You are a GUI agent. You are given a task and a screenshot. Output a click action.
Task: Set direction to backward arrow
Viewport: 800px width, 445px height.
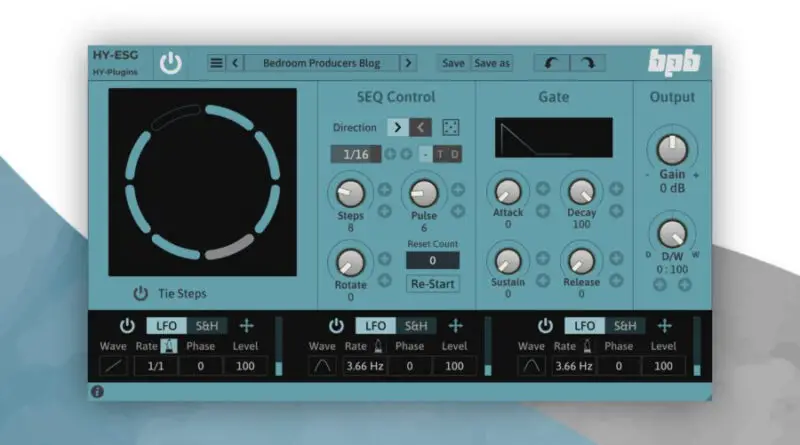[x=420, y=128]
